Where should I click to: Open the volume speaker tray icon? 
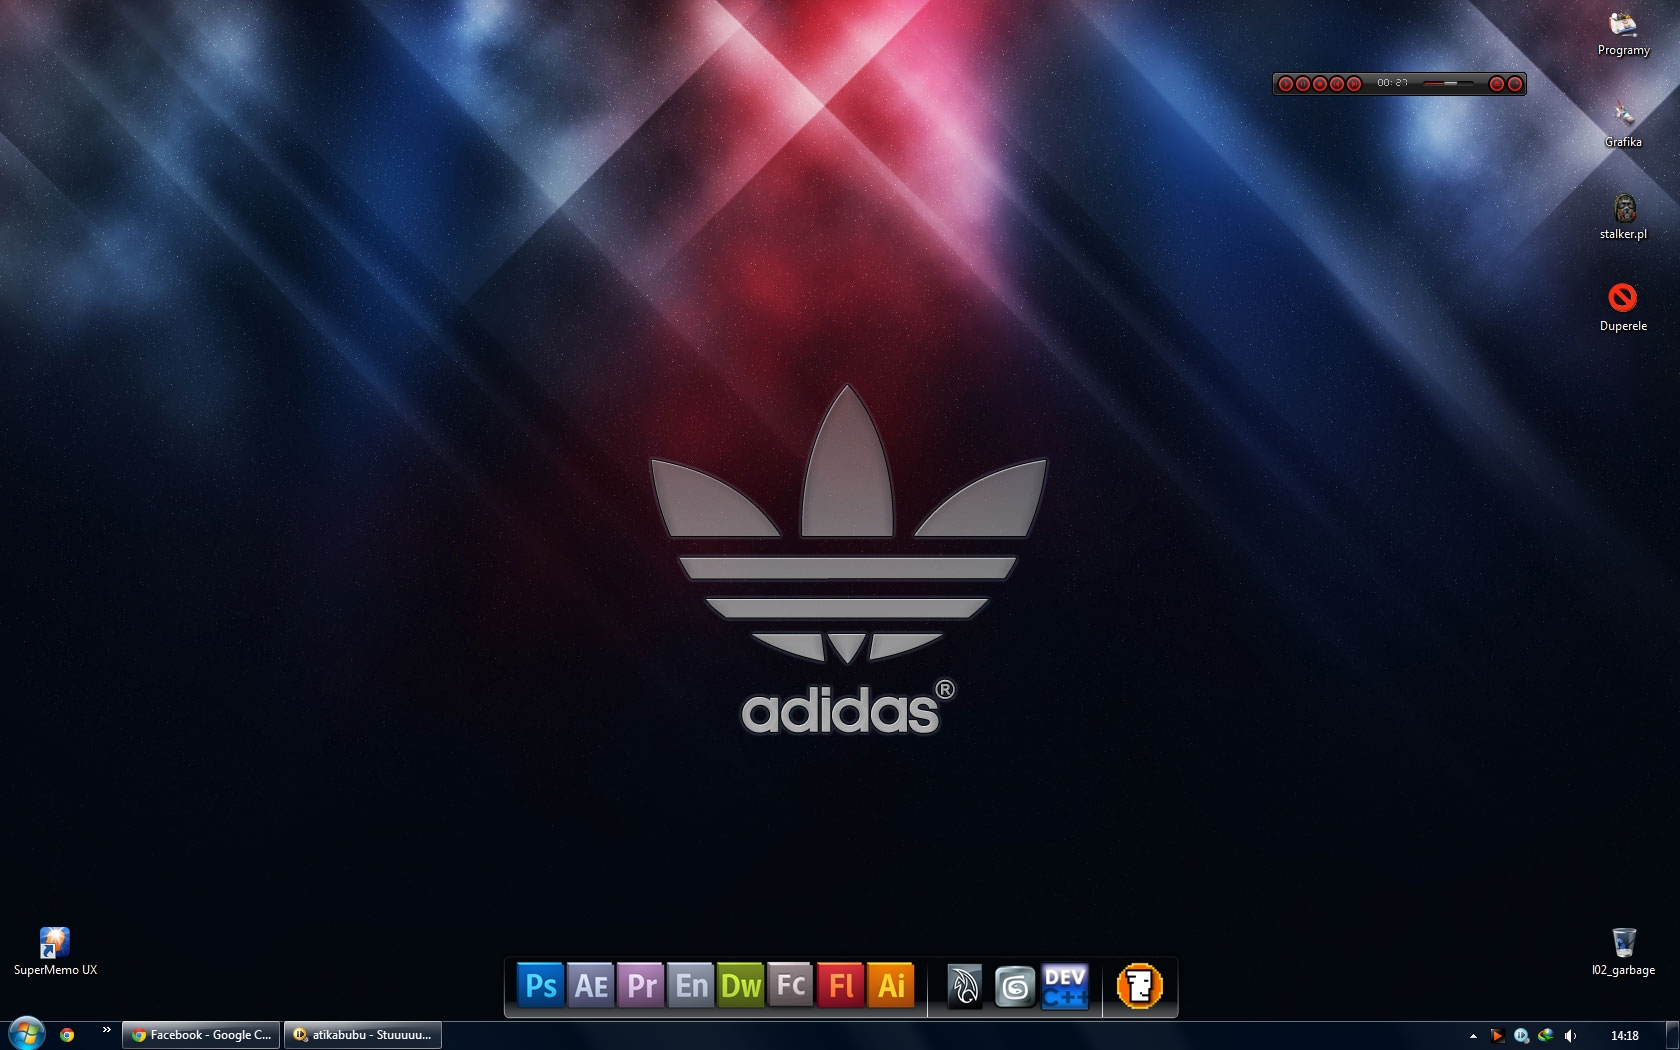click(1570, 1036)
